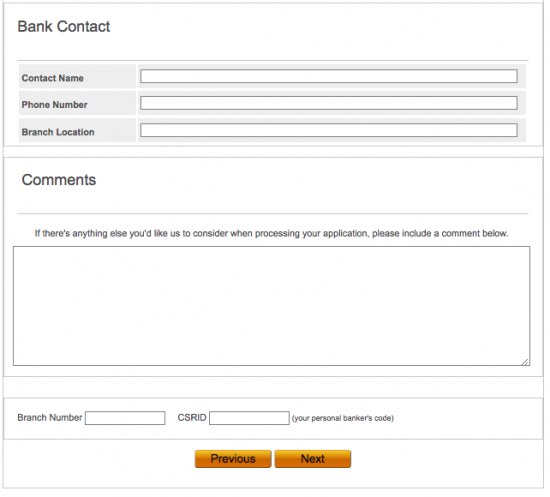Click the comments box resize handle
550x497 pixels.
tap(525, 362)
